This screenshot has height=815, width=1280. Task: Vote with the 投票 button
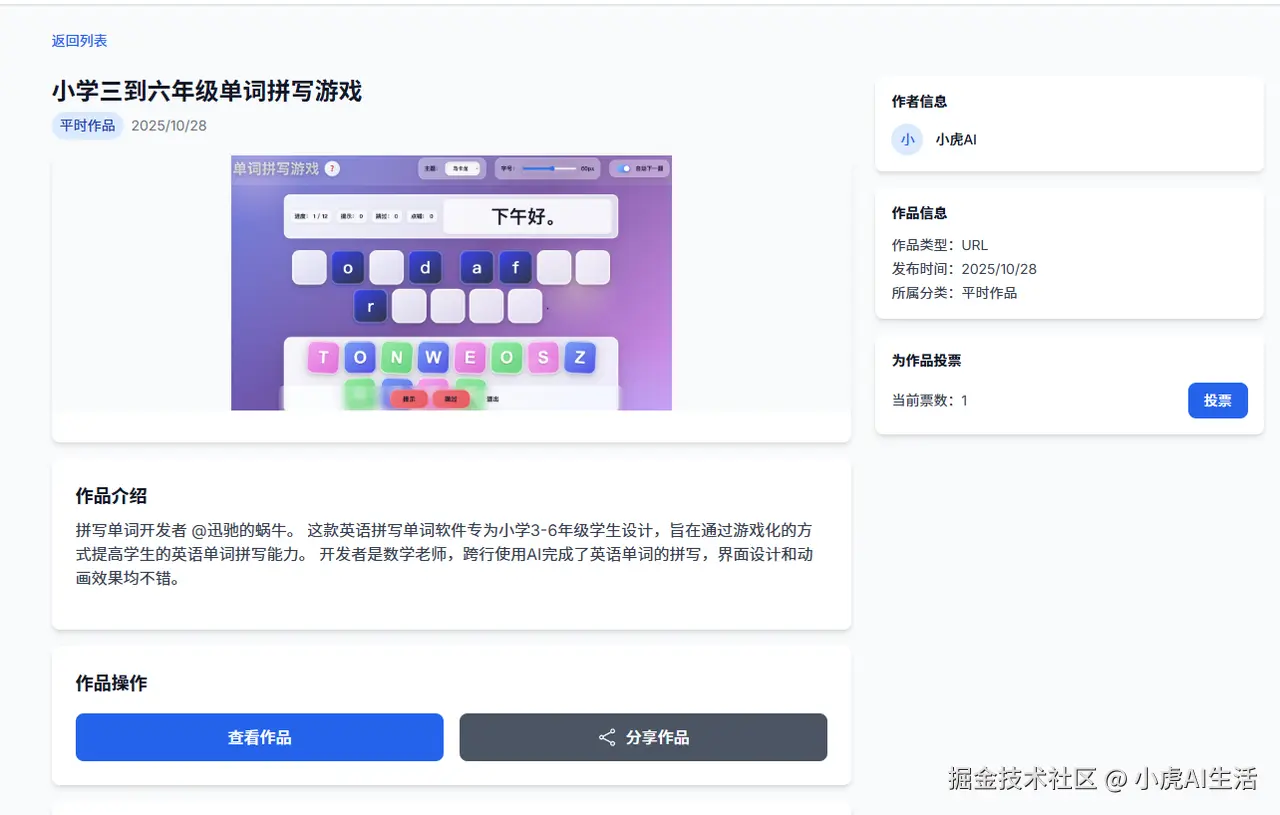pyautogui.click(x=1218, y=400)
